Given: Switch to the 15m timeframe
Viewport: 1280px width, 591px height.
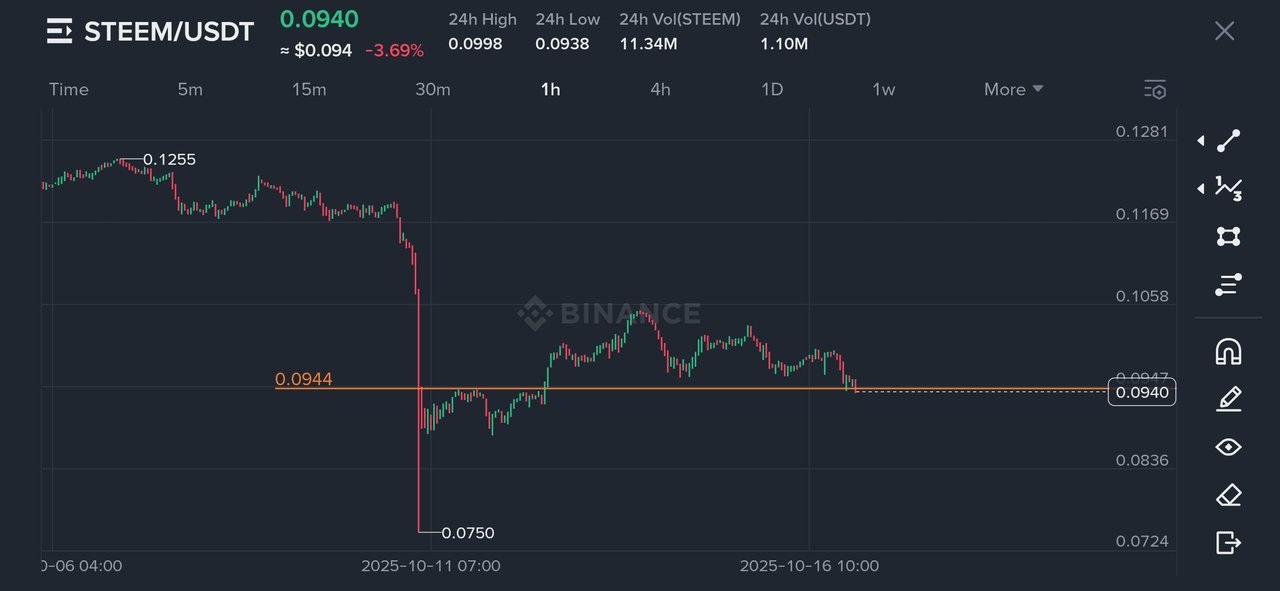Looking at the screenshot, I should [x=309, y=89].
